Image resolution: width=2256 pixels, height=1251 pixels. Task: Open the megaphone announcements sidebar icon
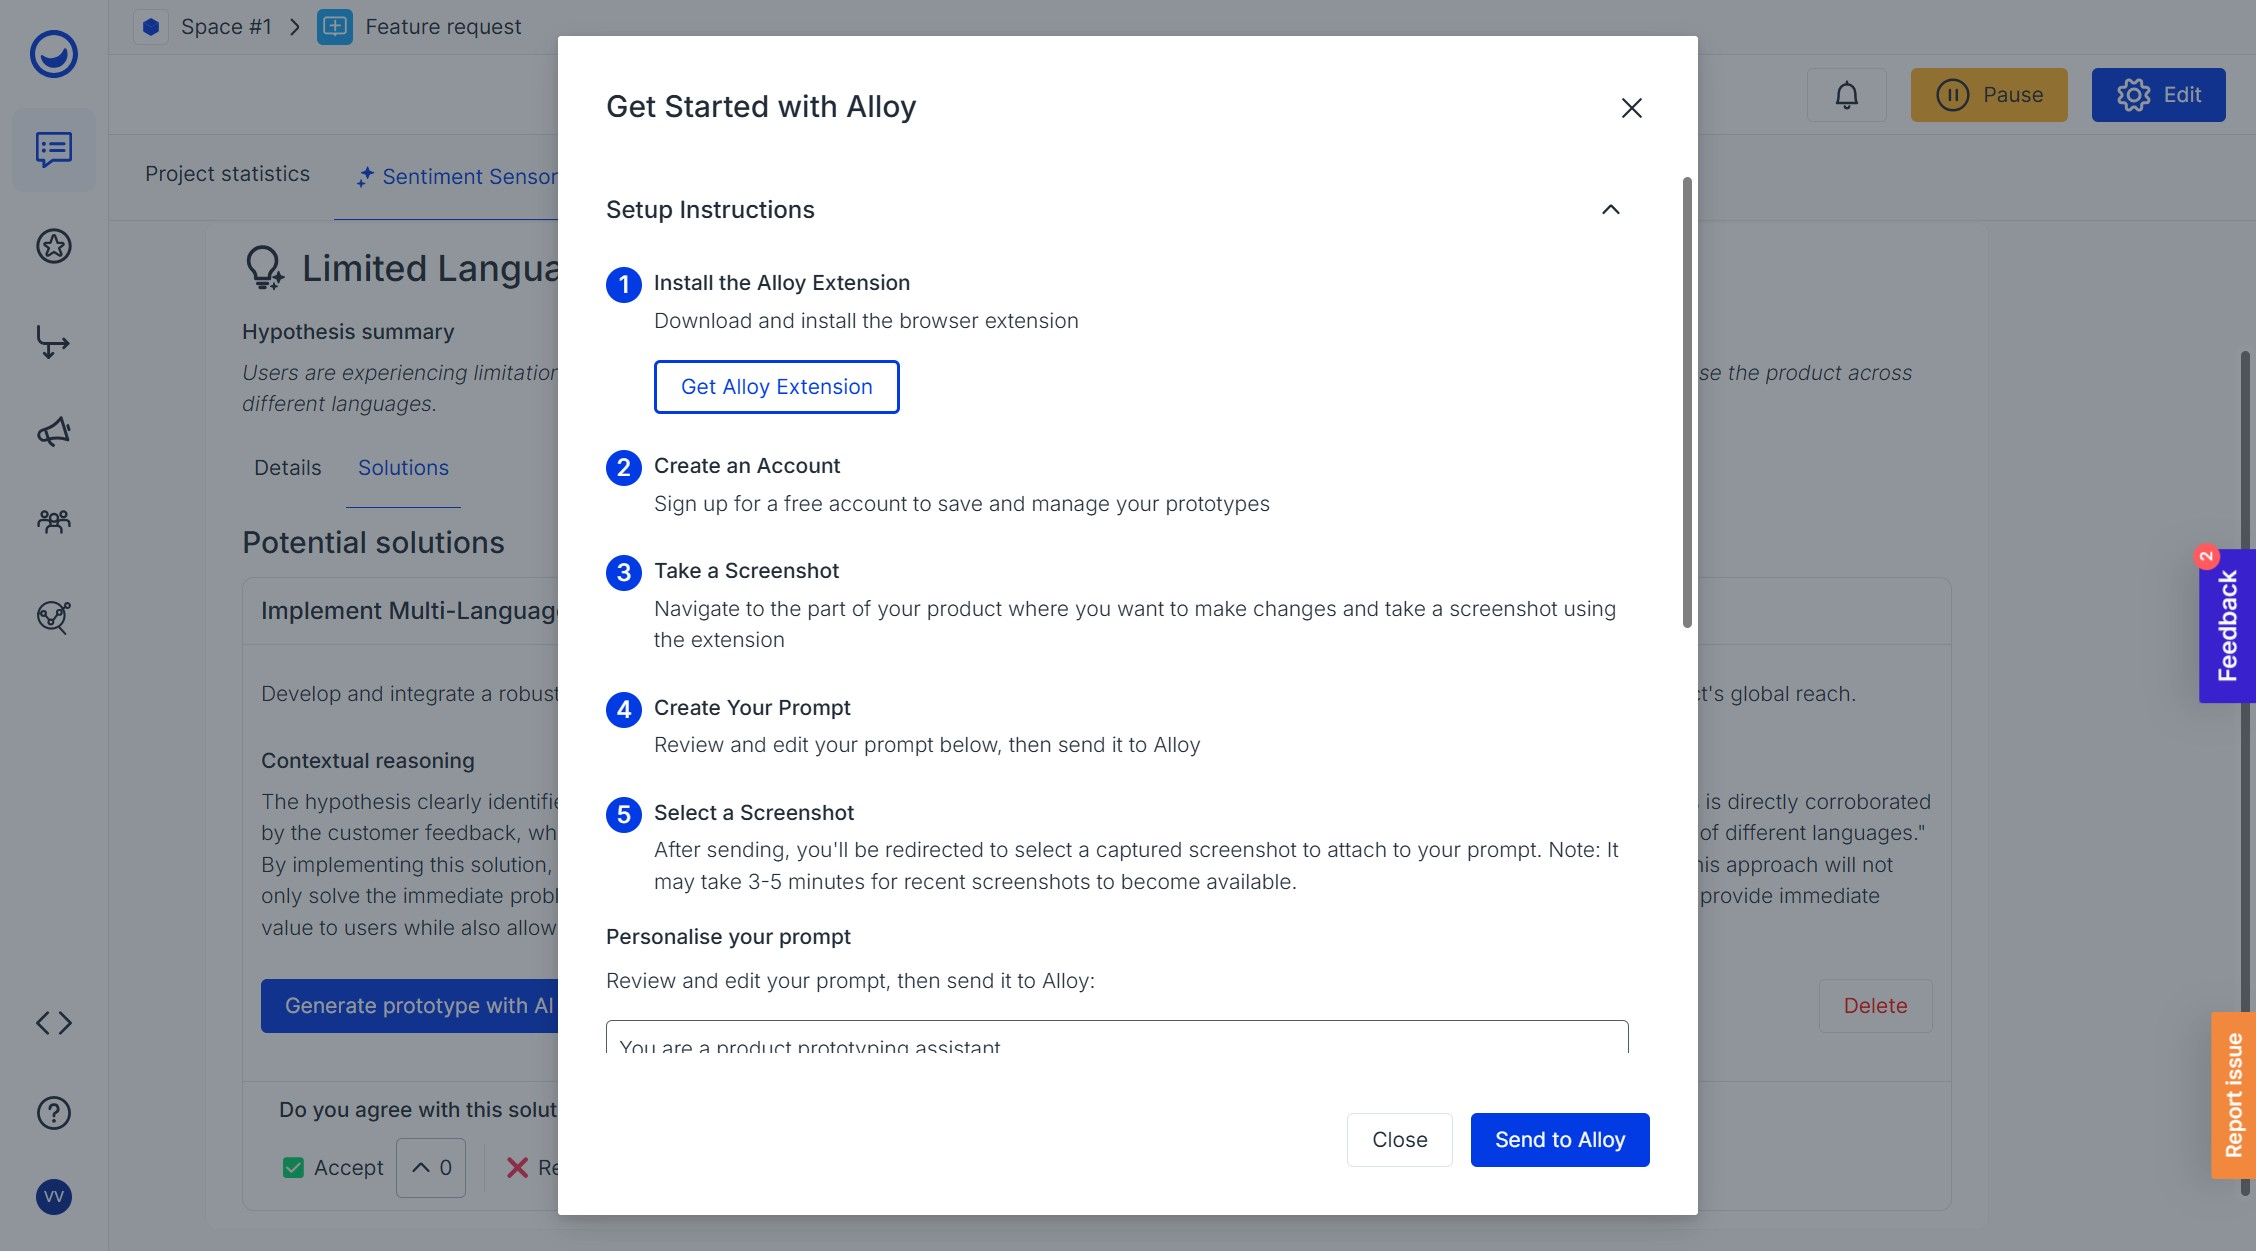[x=54, y=432]
